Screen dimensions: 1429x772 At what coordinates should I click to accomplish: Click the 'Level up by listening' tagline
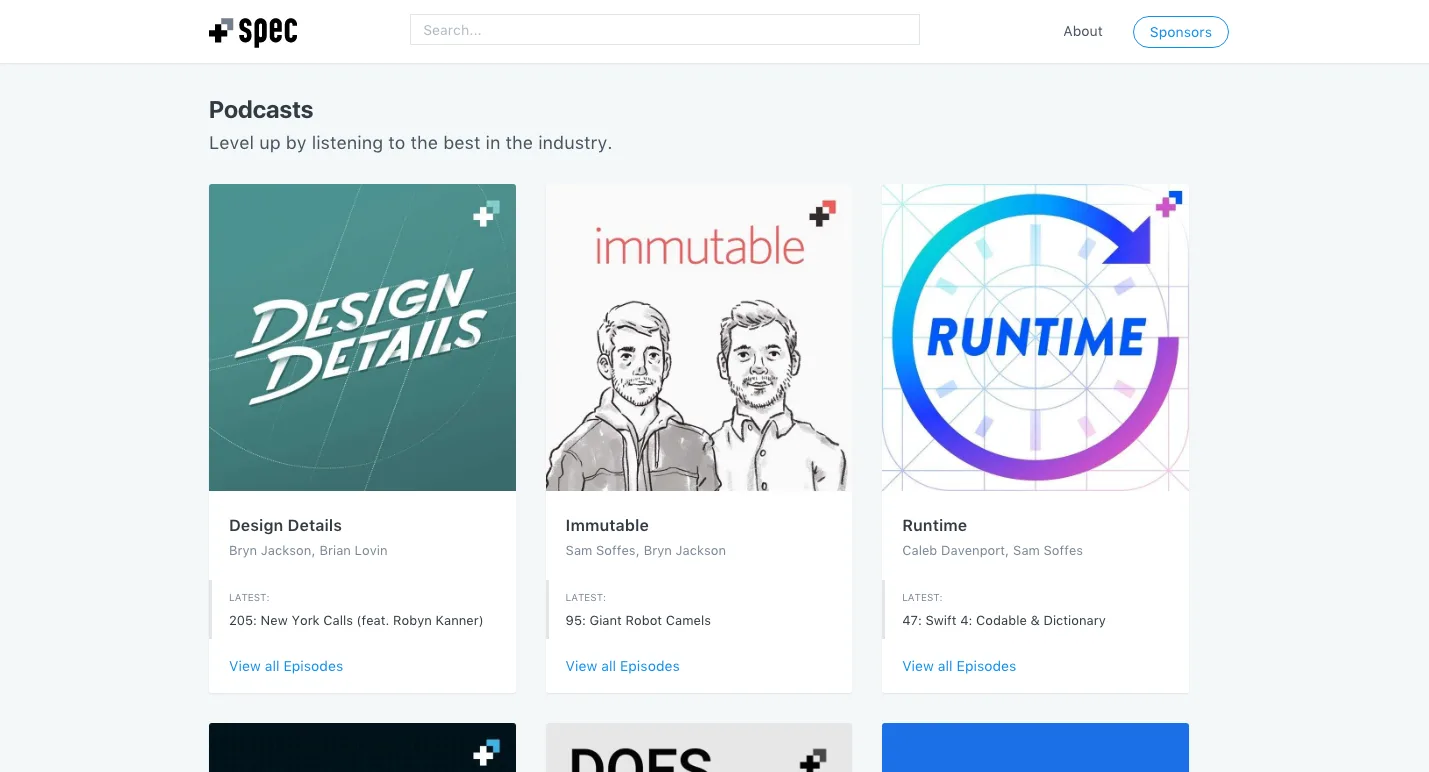pyautogui.click(x=410, y=143)
